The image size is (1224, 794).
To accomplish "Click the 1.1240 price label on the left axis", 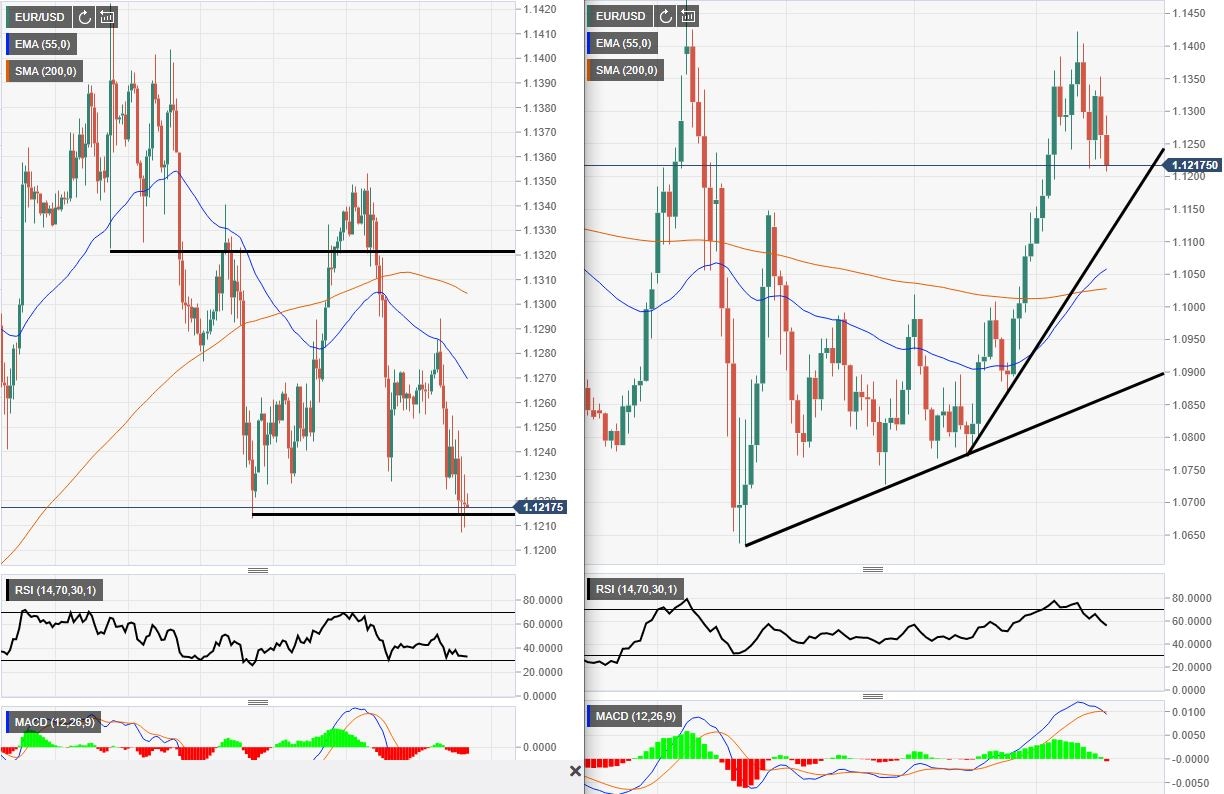I will tap(540, 452).
